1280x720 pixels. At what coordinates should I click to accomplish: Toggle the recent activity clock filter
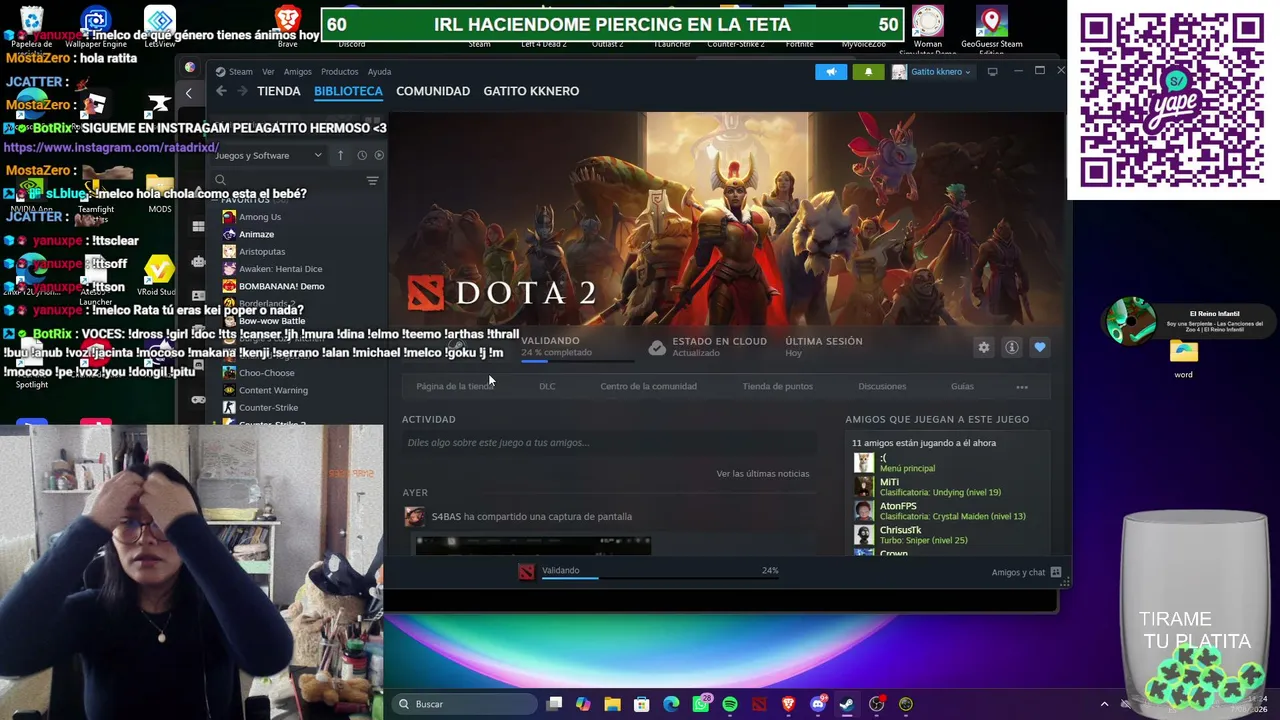(362, 155)
